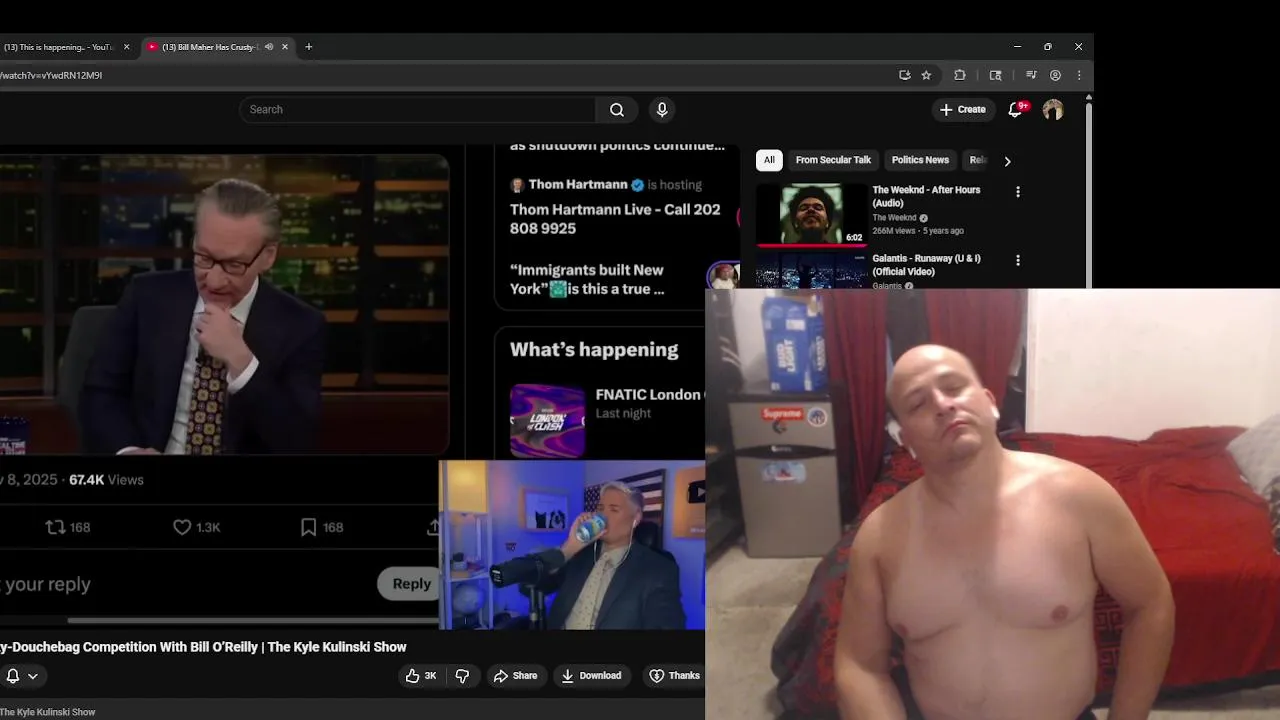Close the 'This is happening' tab

[x=126, y=47]
